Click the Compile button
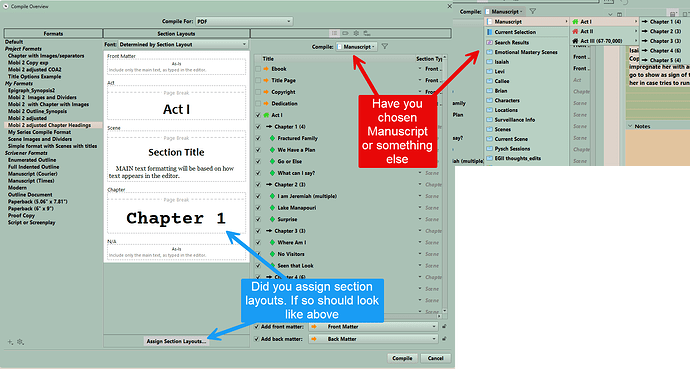The image size is (690, 369). tap(402, 358)
